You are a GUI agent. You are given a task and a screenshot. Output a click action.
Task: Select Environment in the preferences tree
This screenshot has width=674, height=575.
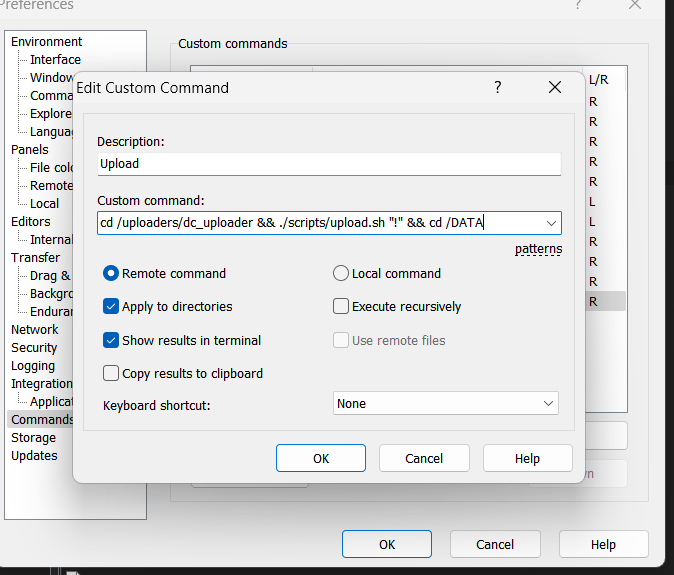tap(47, 42)
